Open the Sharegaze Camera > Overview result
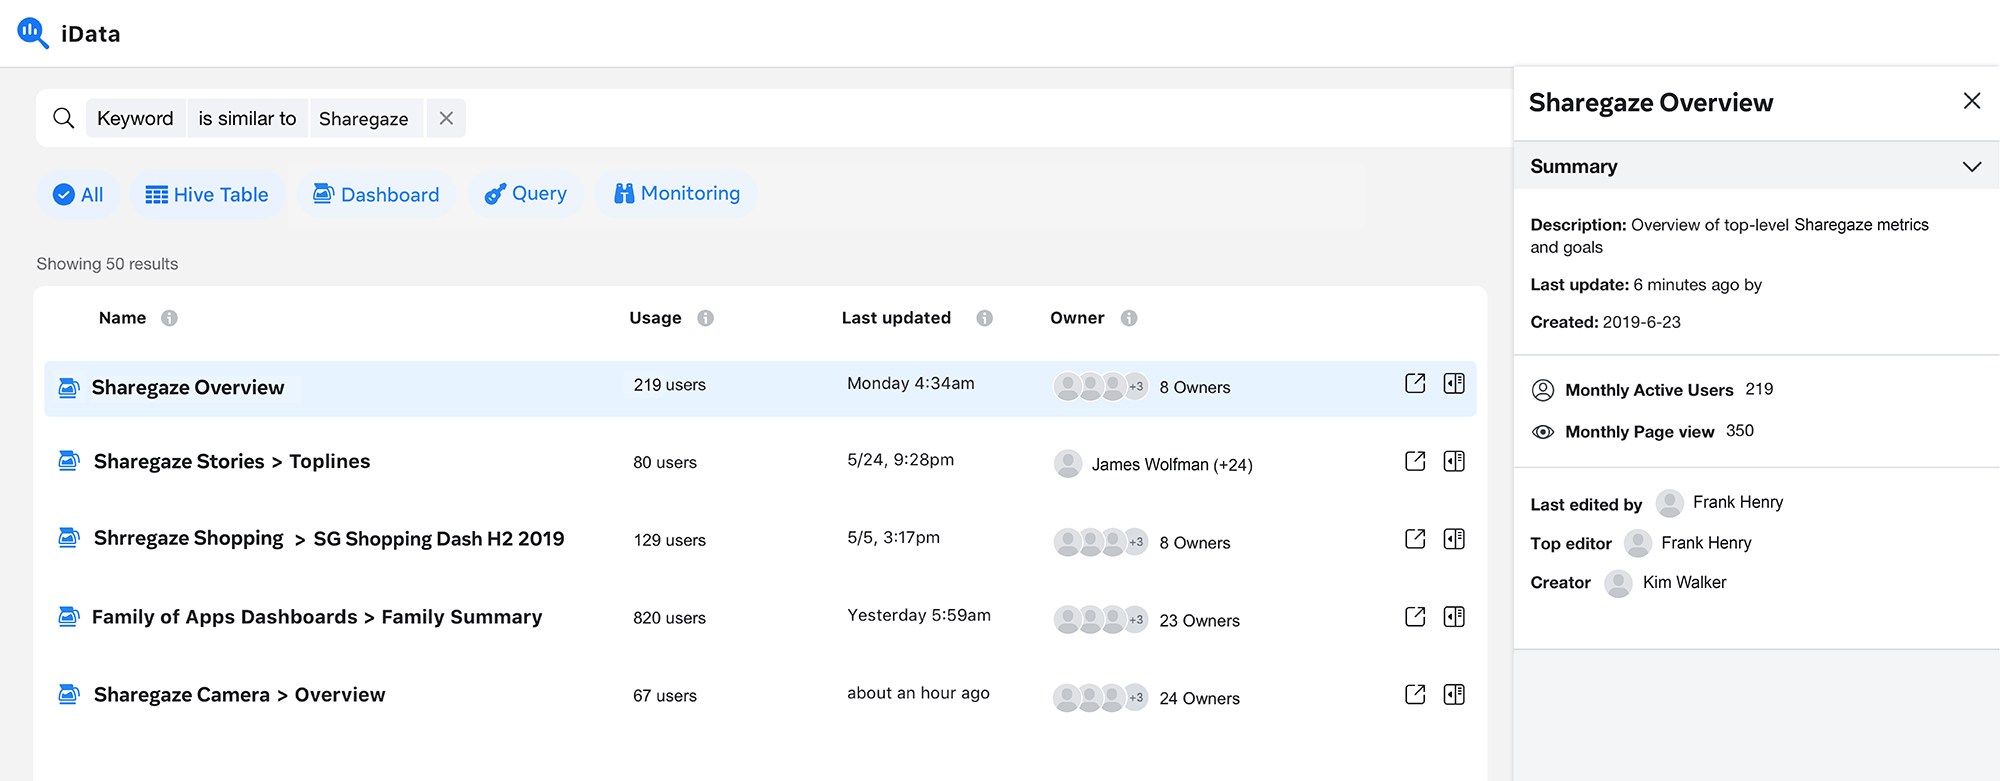Image resolution: width=2000 pixels, height=781 pixels. [x=239, y=695]
